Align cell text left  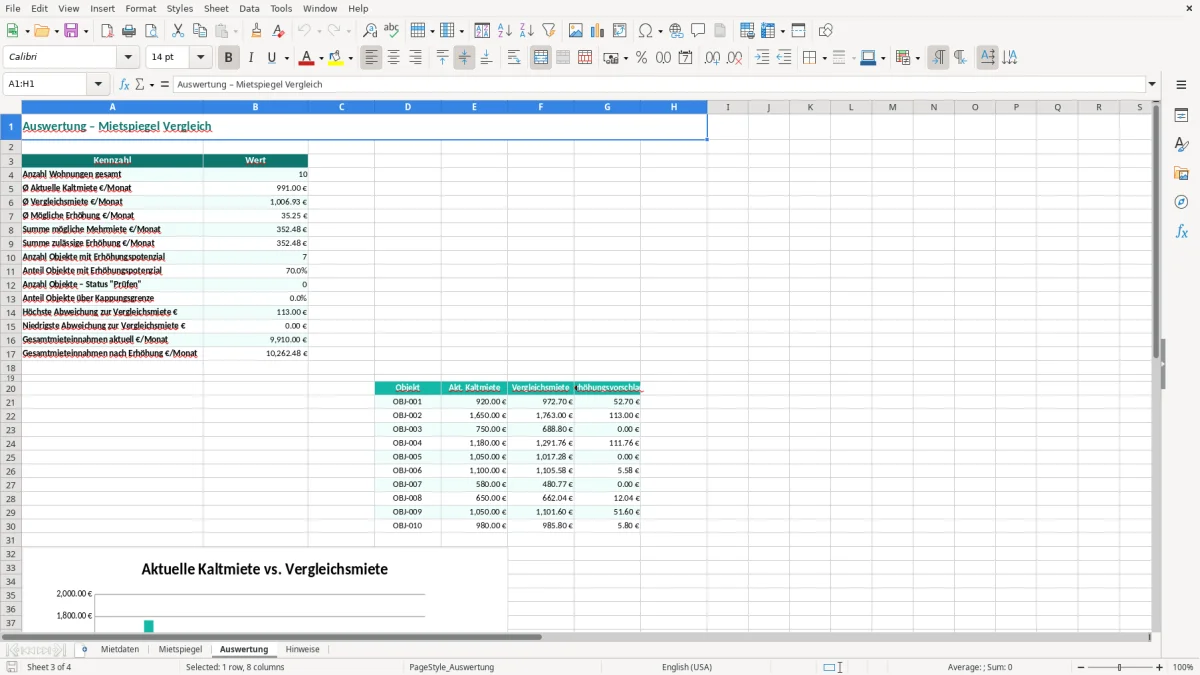tap(372, 58)
